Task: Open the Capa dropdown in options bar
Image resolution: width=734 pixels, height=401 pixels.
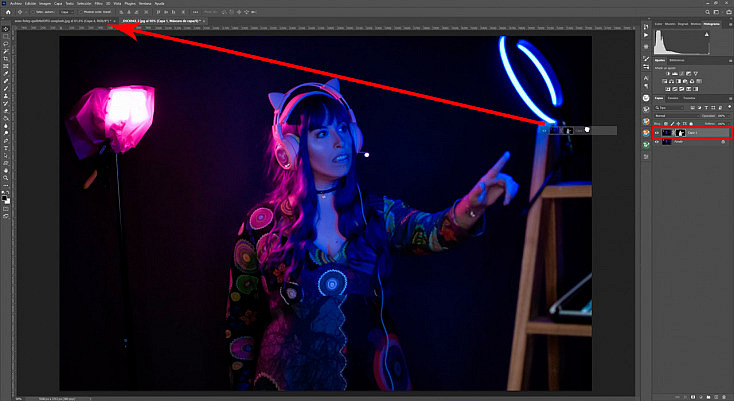Action: 67,12
